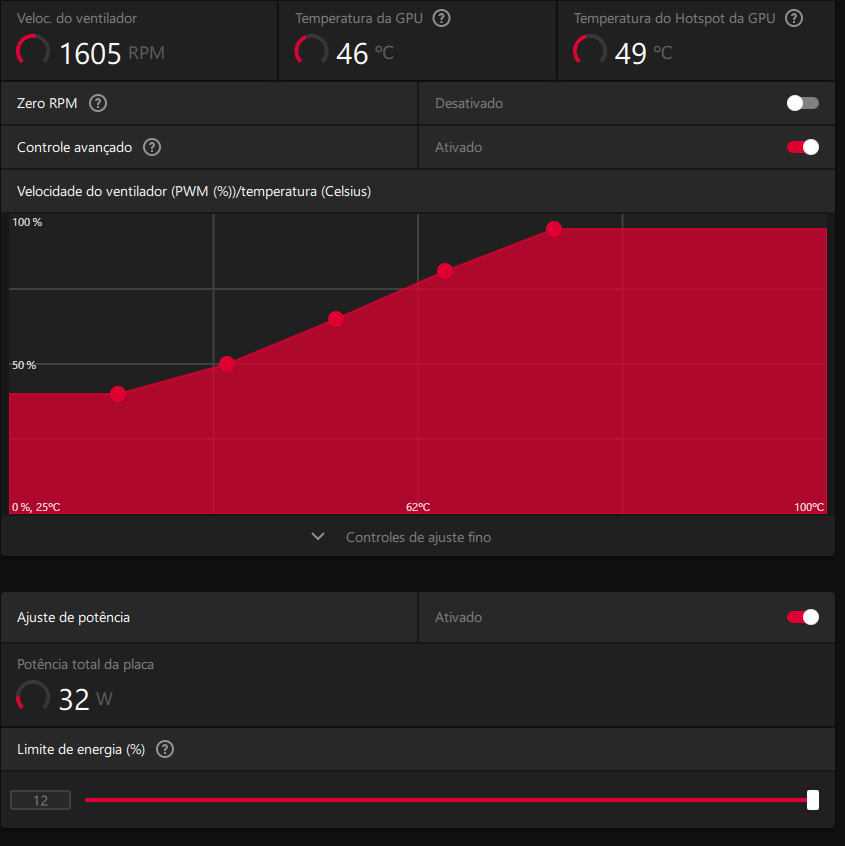Image resolution: width=845 pixels, height=846 pixels.
Task: Click Ativado text in Ajuste de potência row
Action: 459,617
